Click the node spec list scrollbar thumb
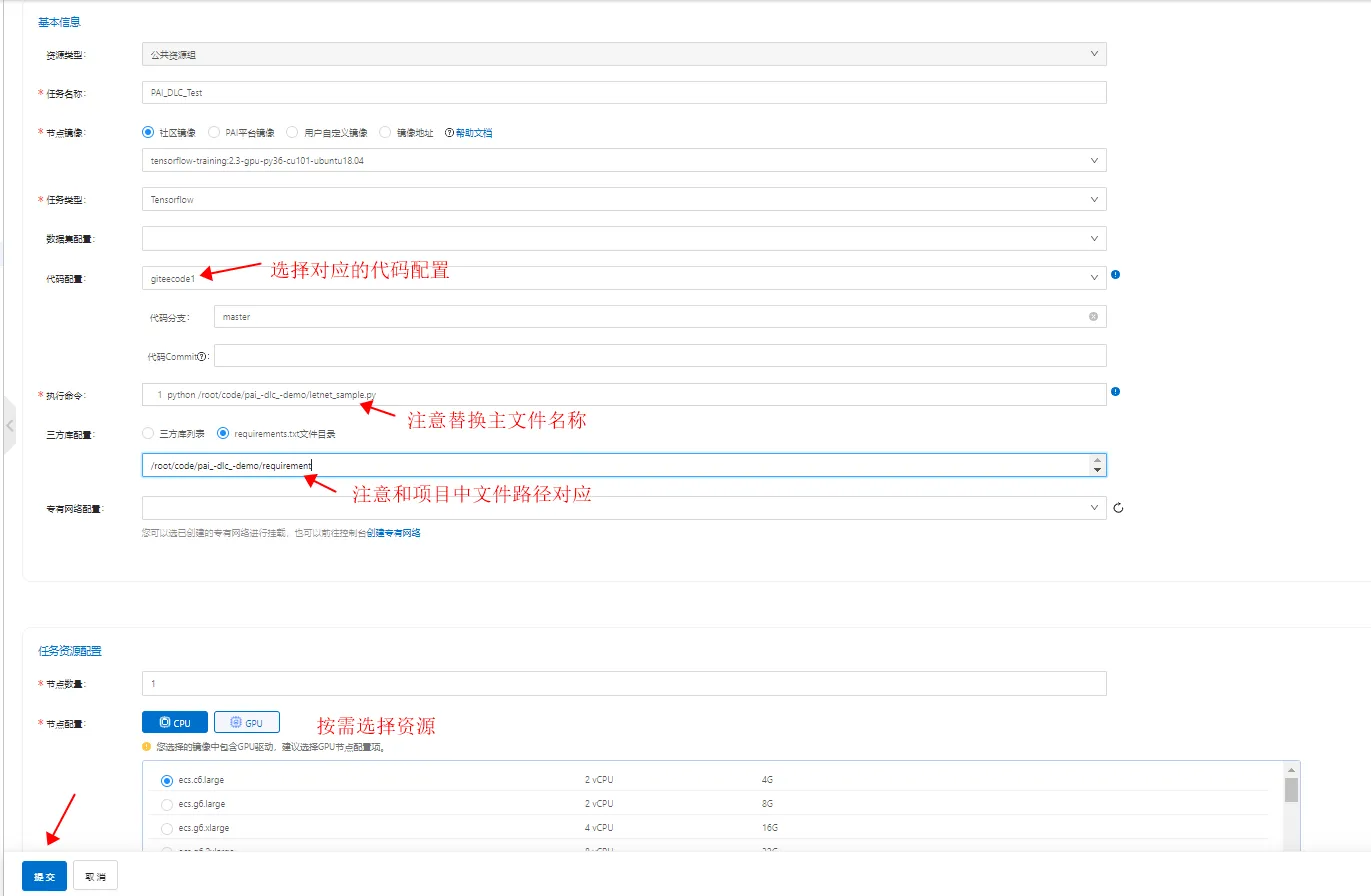The image size is (1371, 896). pos(1291,791)
